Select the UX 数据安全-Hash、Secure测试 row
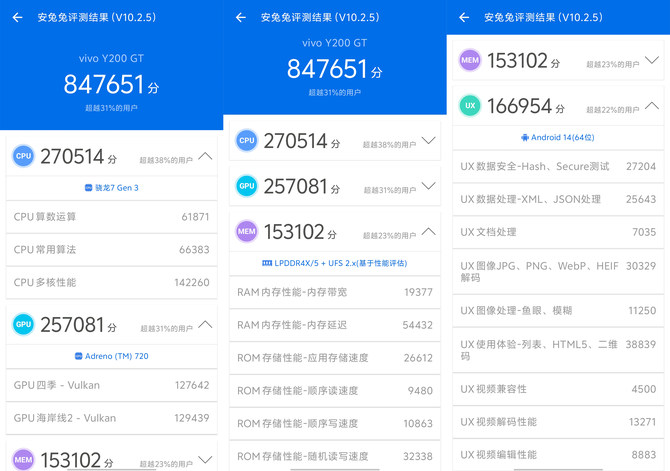This screenshot has width=670, height=471. (x=558, y=167)
